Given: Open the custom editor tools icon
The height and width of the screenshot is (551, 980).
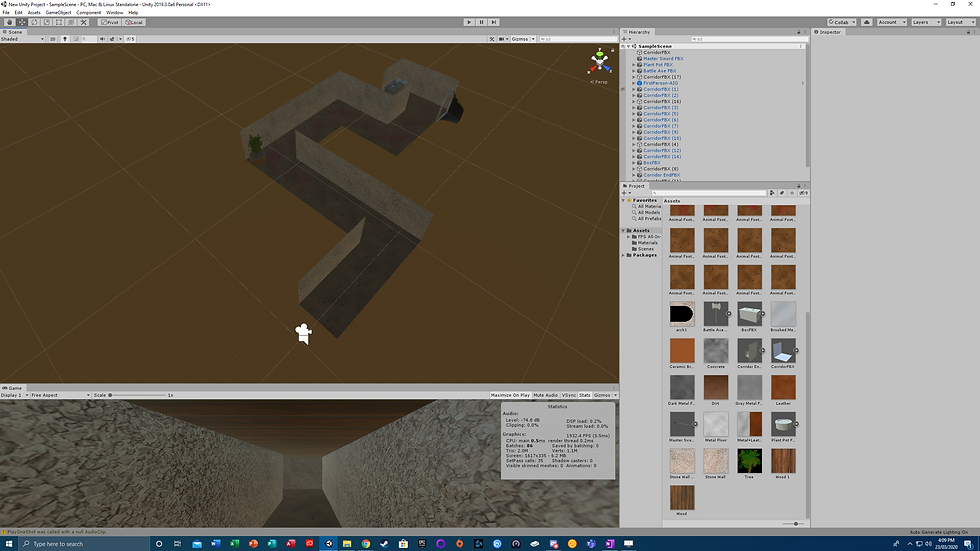Looking at the screenshot, I should [83, 22].
